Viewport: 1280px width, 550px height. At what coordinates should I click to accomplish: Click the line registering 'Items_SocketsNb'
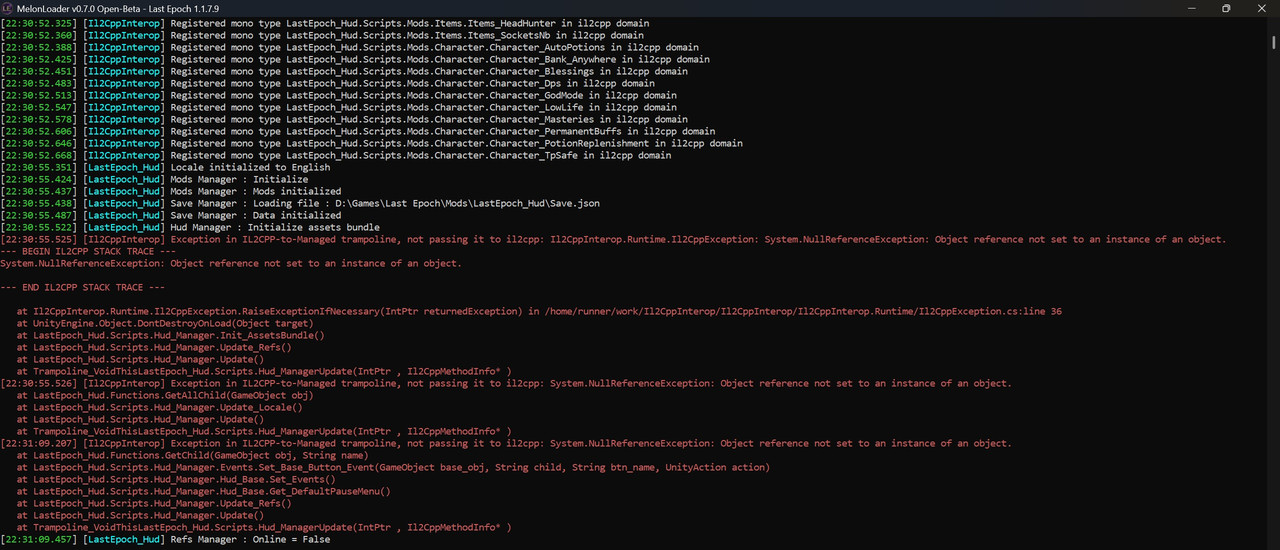323,35
